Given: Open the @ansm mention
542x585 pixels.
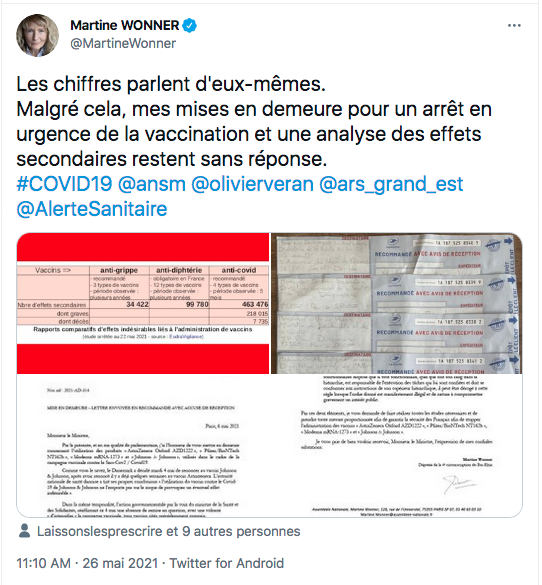Looking at the screenshot, I should coord(152,184).
